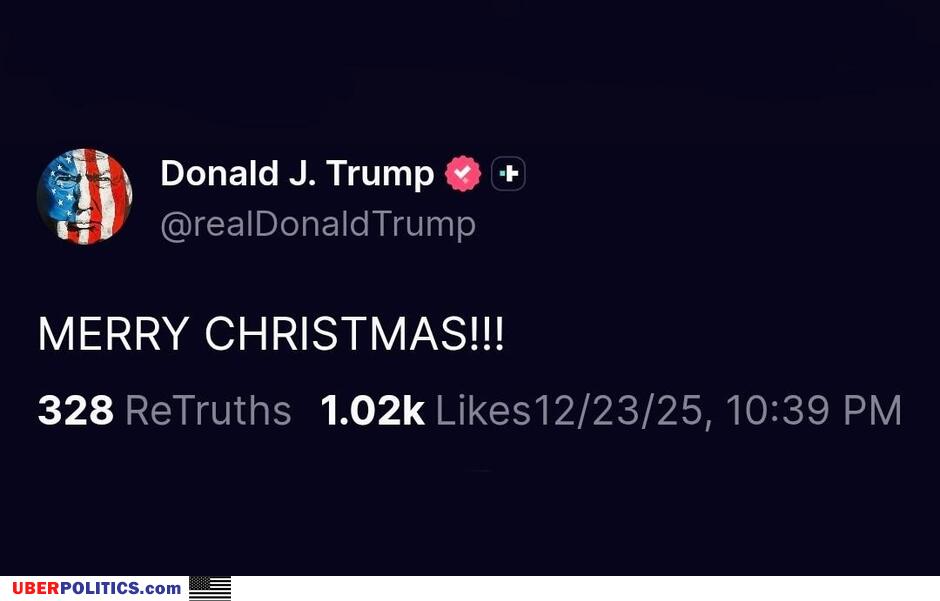Like the post via the Likes count
Screen dimensions: 940x601
tap(372, 410)
